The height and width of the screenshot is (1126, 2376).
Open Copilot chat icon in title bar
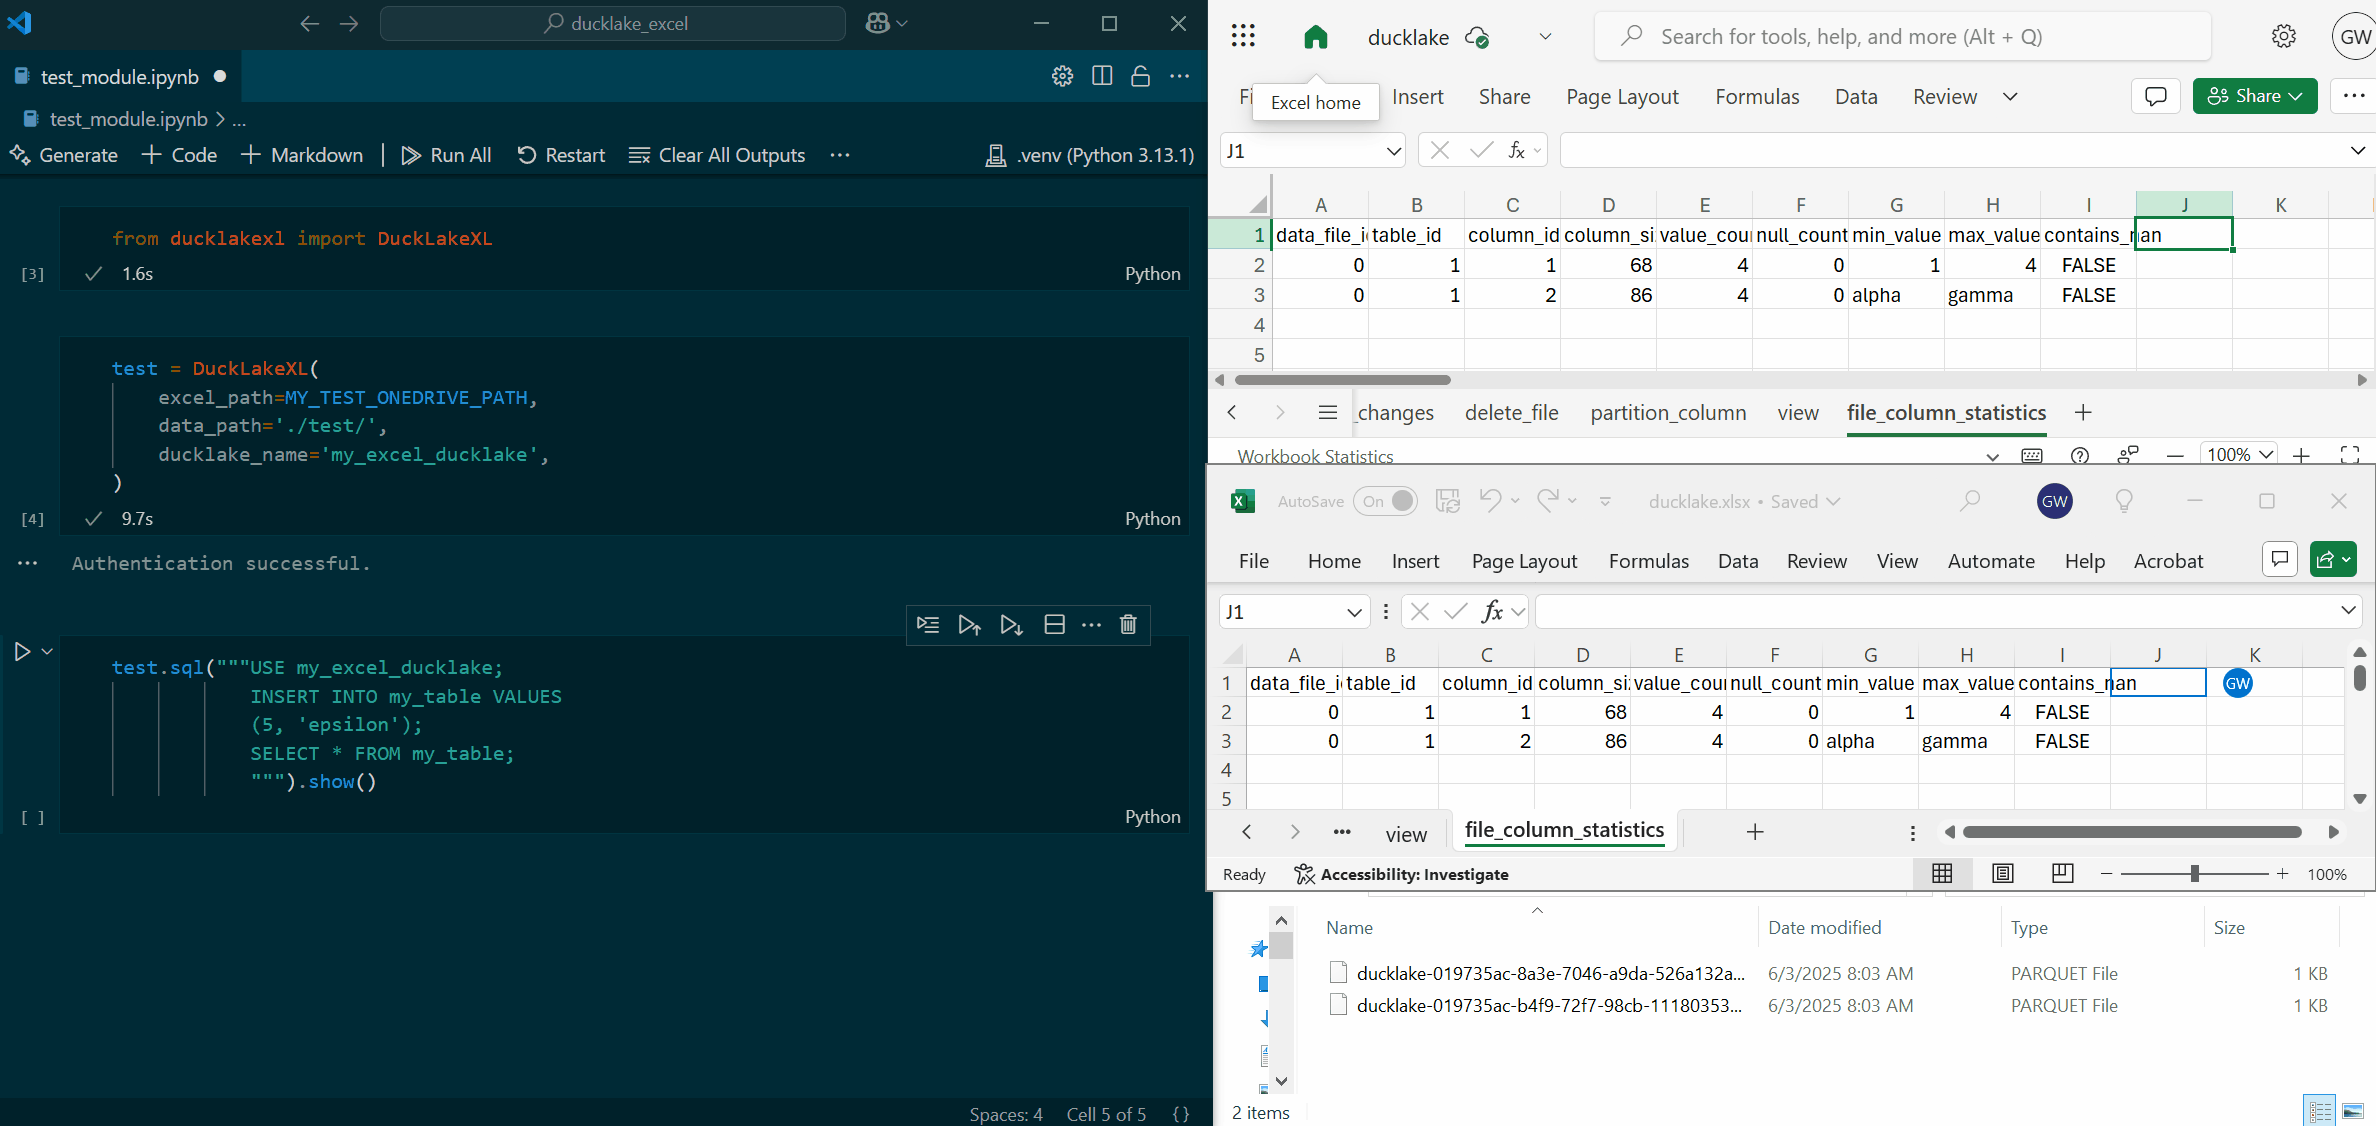[x=878, y=23]
